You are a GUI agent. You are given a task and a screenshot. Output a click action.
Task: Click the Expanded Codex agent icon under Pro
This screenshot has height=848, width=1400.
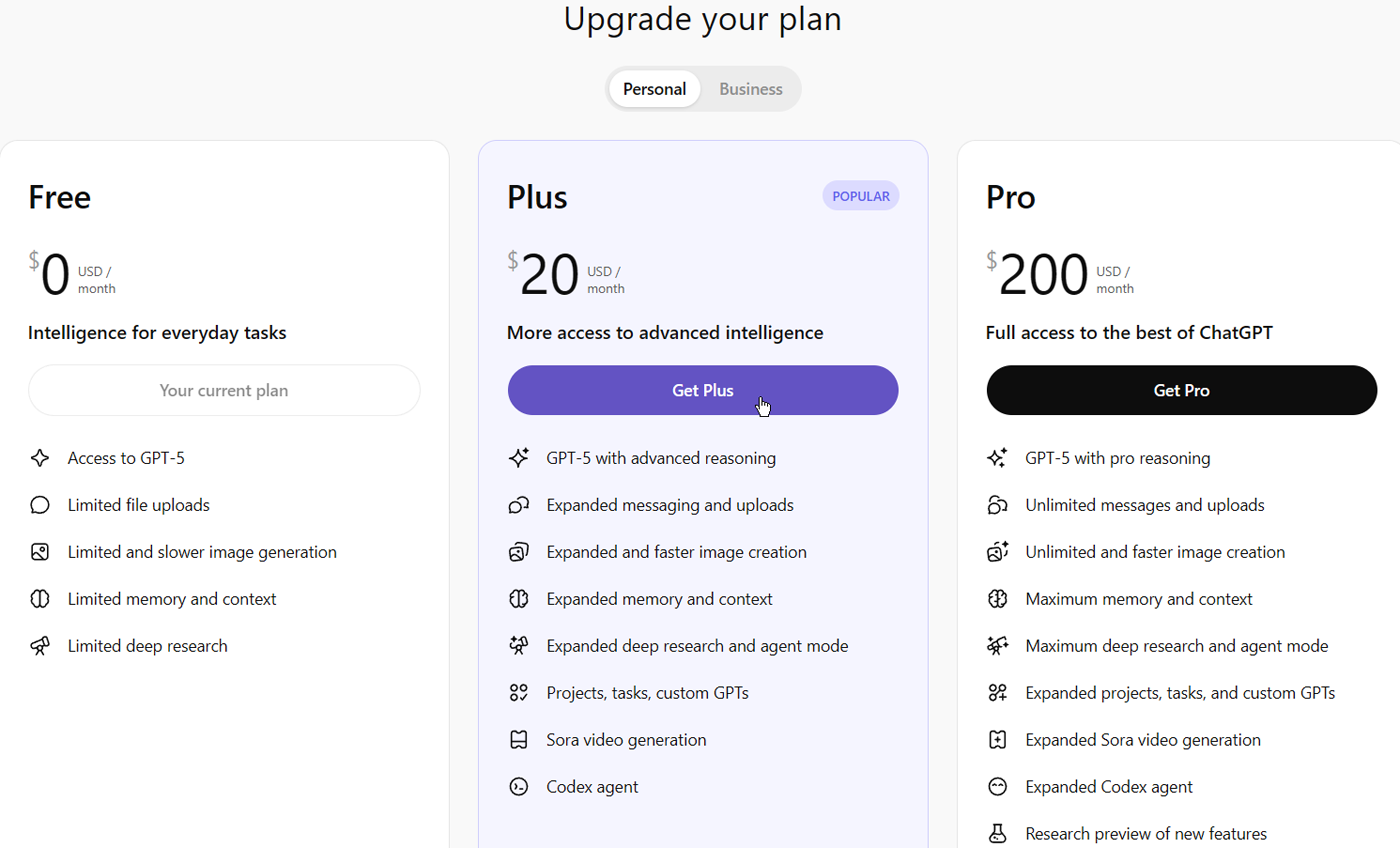click(997, 786)
